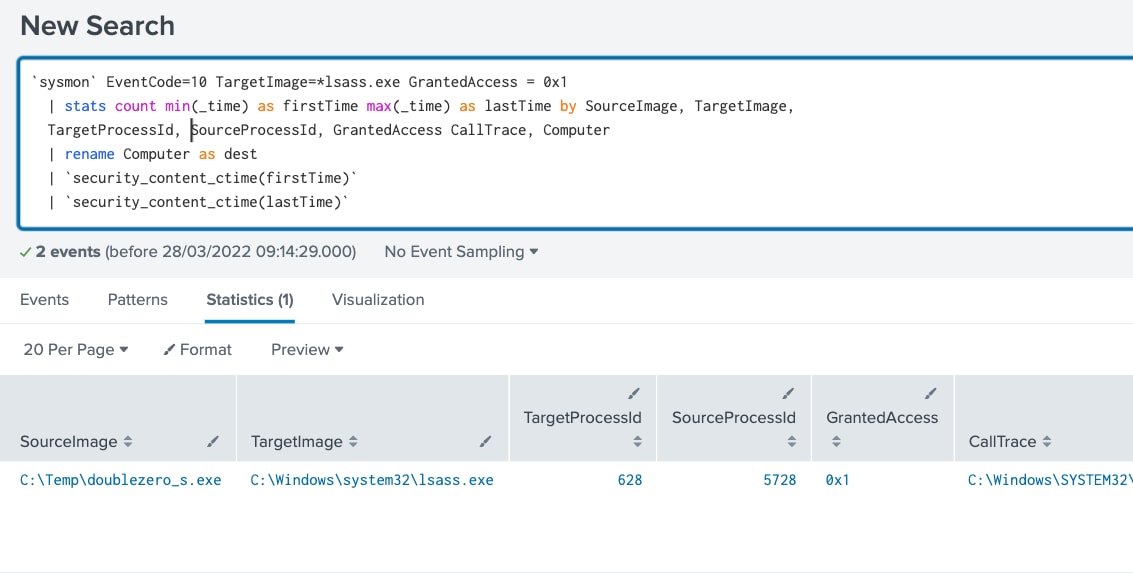Click the C:\Windows\SYSTEM32 CallTrace value
1133x573 pixels.
tap(1050, 480)
